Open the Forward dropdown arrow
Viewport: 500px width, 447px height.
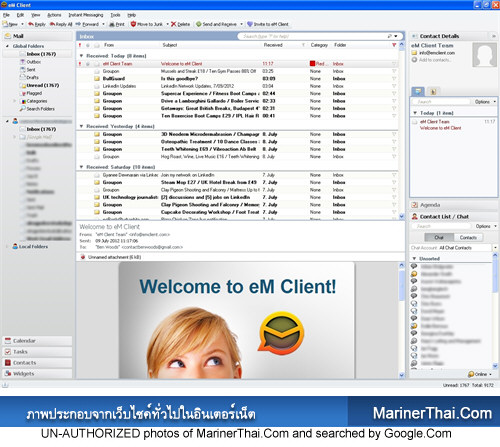click(x=103, y=24)
